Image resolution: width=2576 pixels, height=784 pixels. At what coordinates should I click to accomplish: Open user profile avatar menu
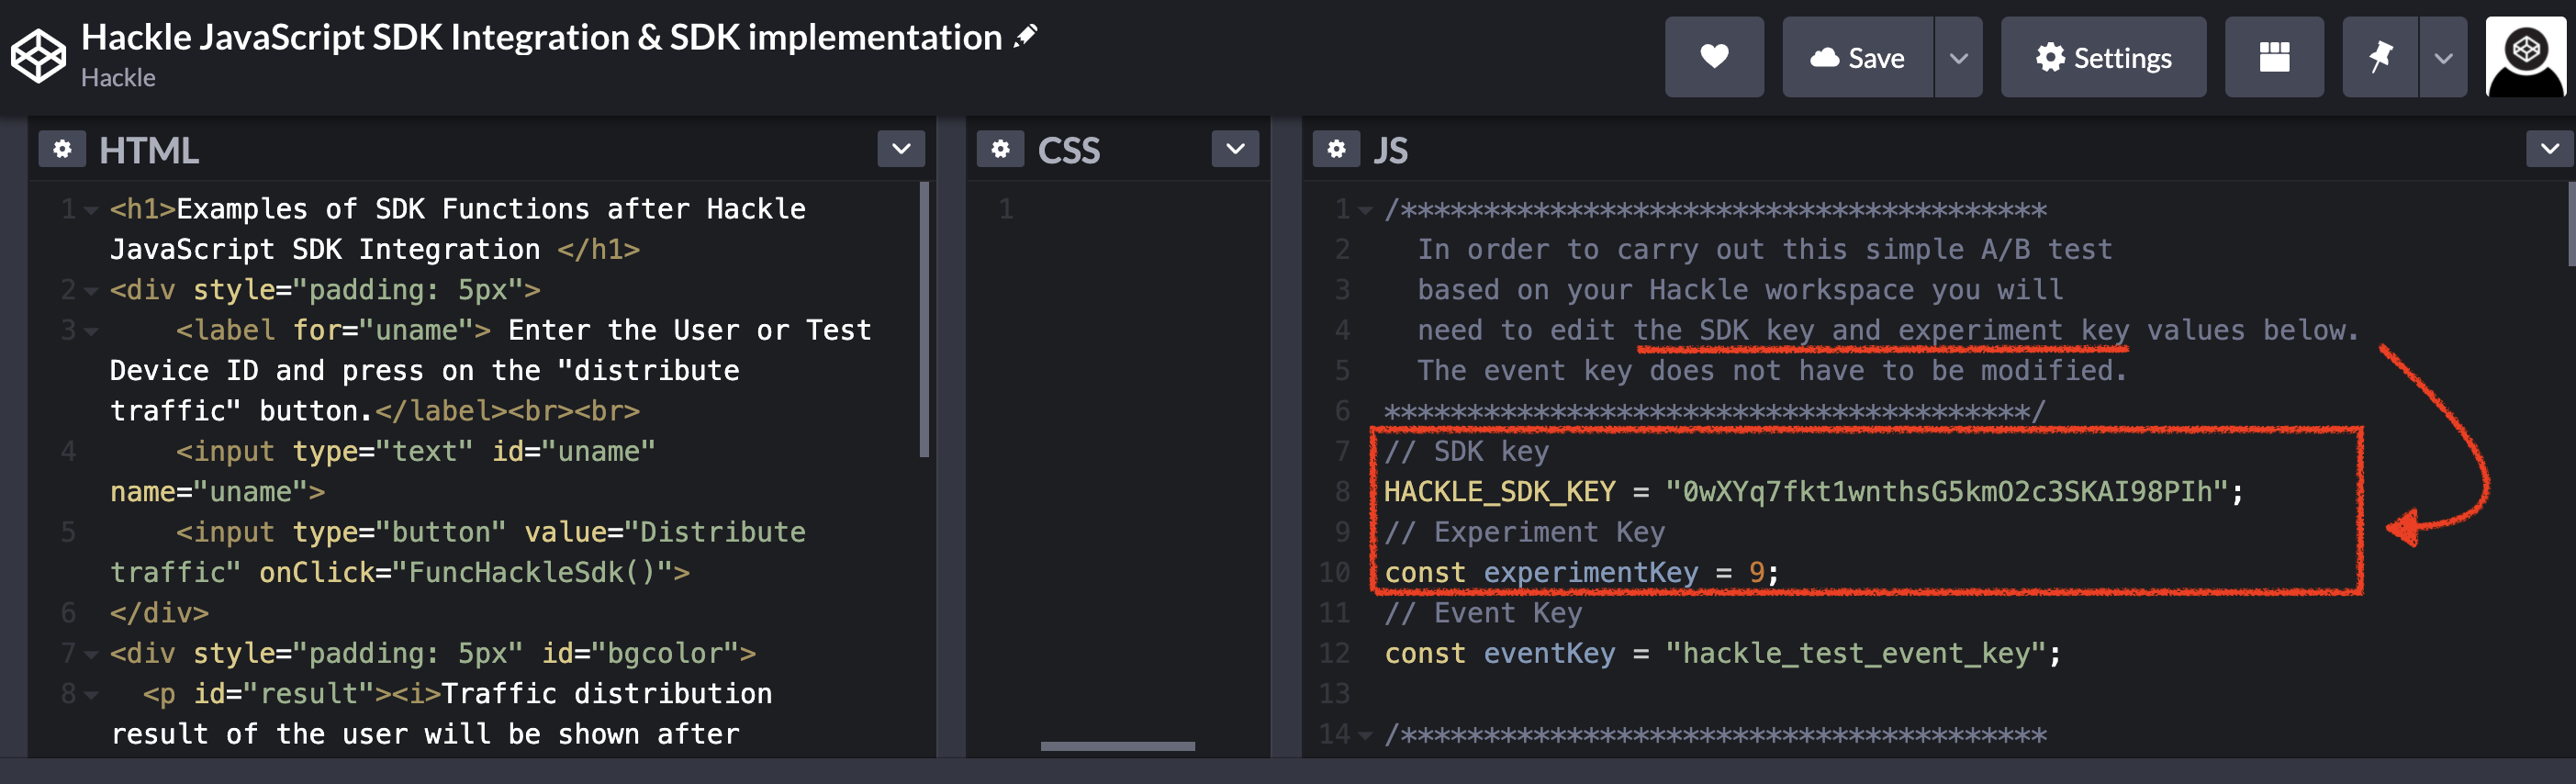pyautogui.click(x=2526, y=57)
